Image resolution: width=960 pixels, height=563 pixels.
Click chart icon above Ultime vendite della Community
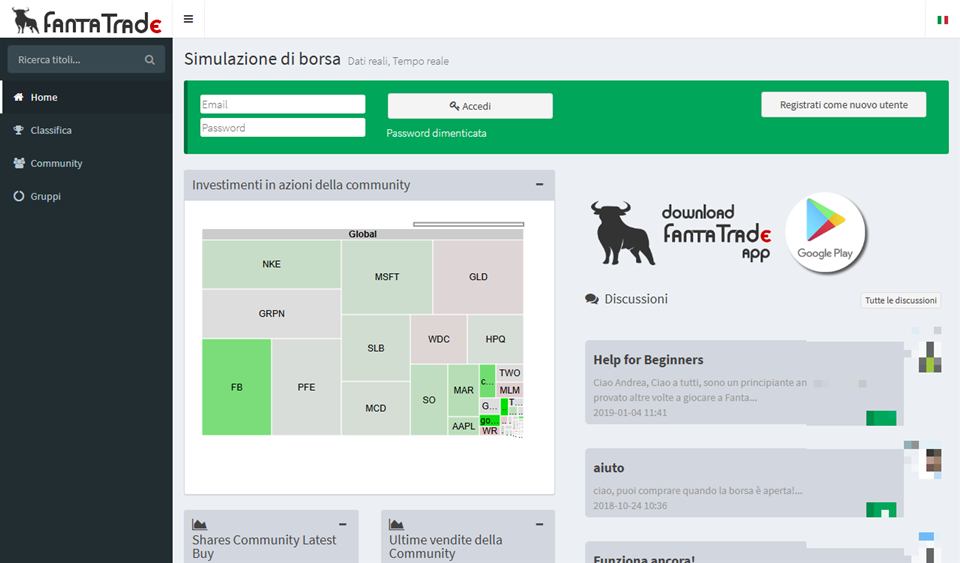[397, 524]
